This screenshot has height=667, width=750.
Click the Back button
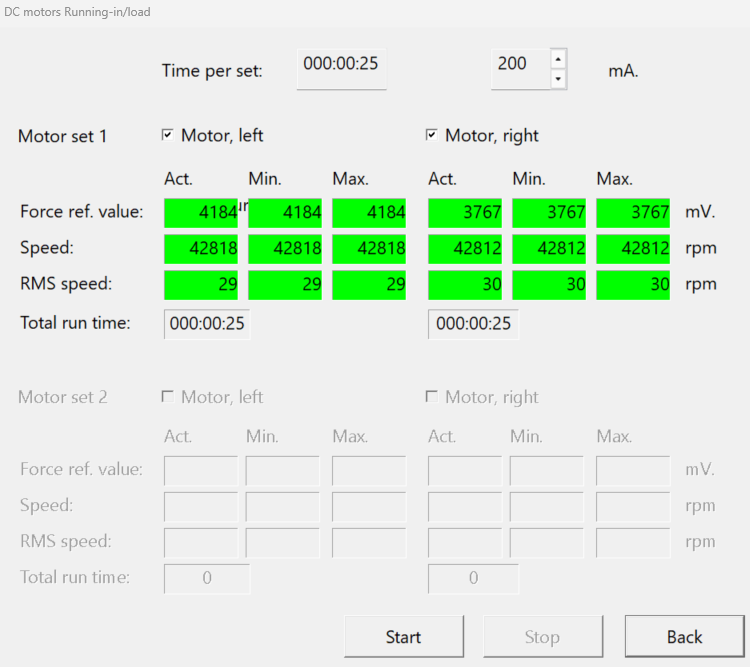684,636
